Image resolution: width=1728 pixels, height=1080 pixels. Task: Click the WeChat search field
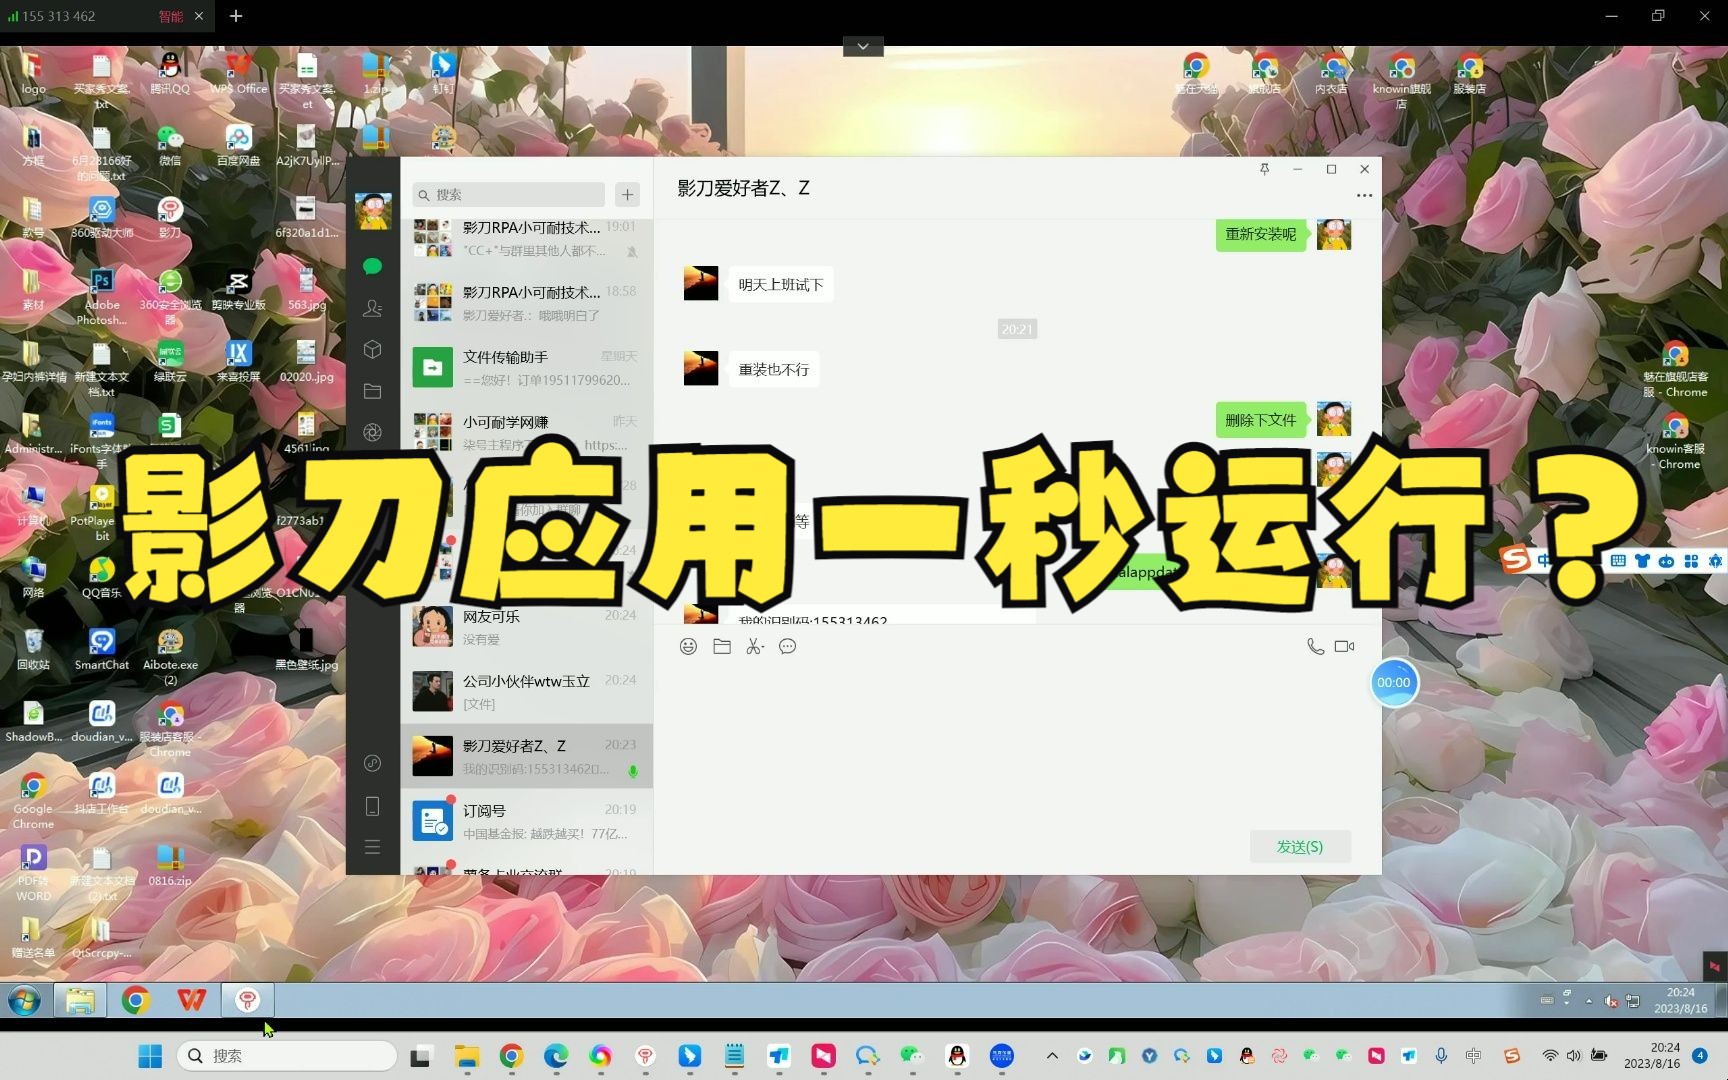508,194
